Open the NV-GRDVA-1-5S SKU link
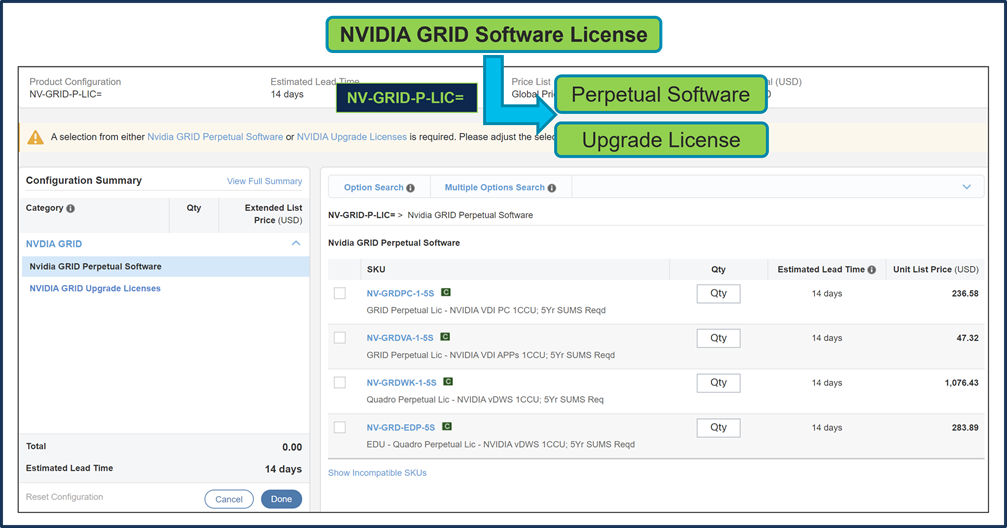This screenshot has width=1007, height=528. click(x=400, y=338)
